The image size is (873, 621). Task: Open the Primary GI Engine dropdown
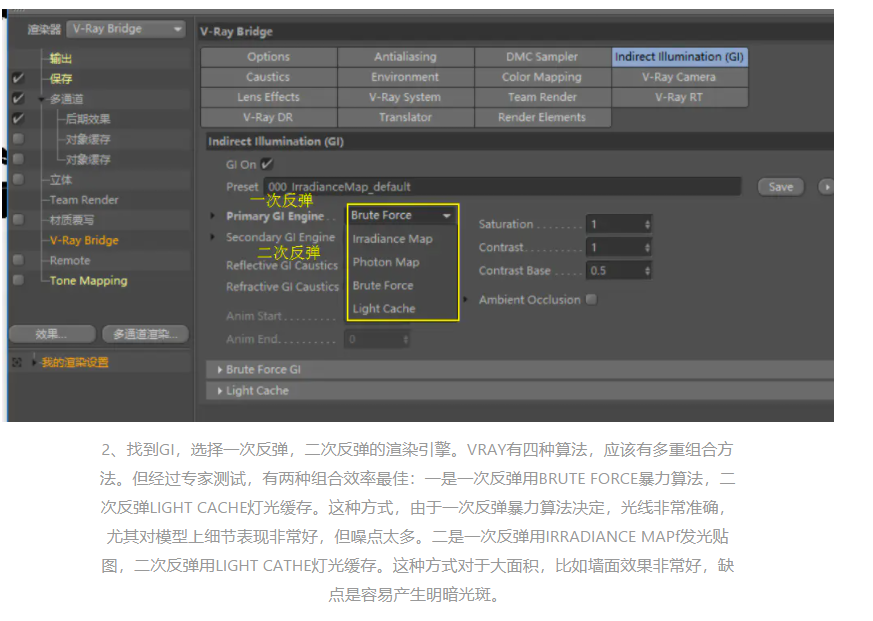coord(401,215)
